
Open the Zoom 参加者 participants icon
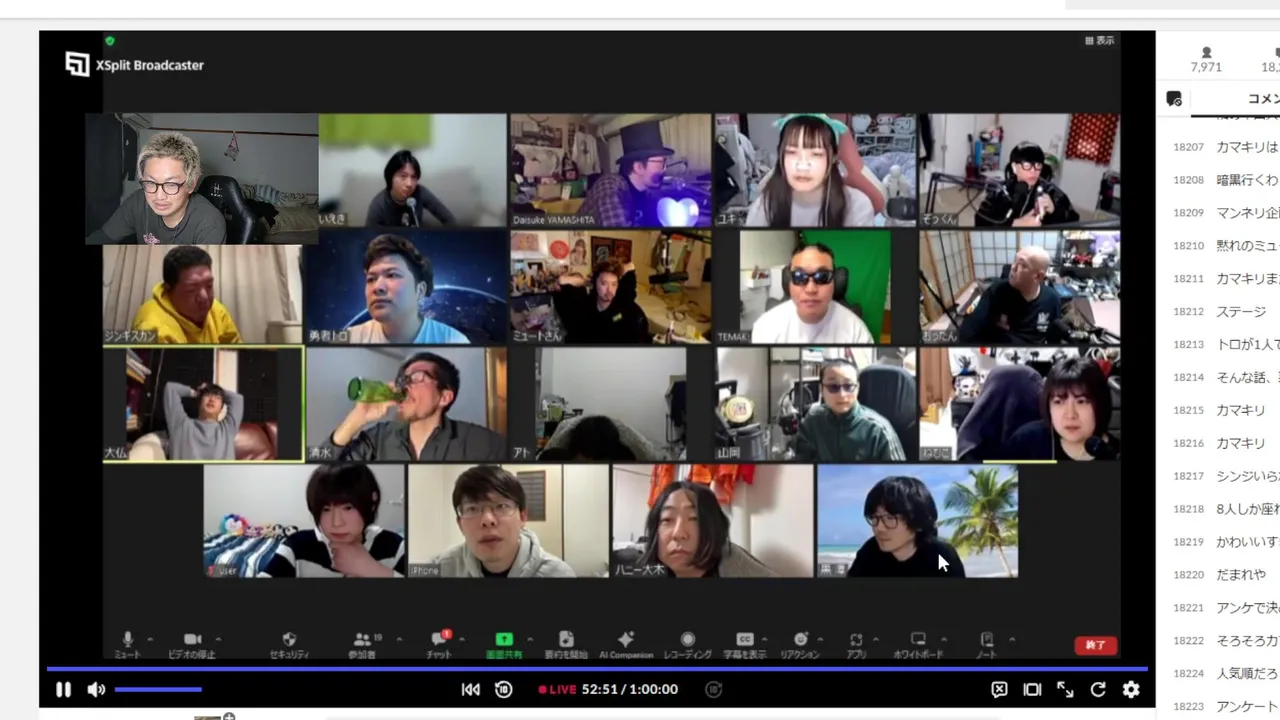[x=364, y=639]
